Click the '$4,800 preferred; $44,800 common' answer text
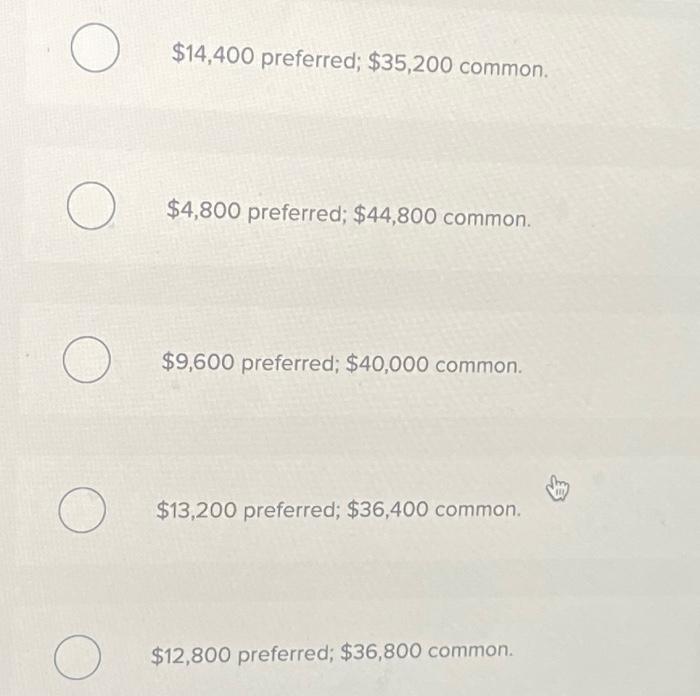This screenshot has width=700, height=696. tap(349, 214)
